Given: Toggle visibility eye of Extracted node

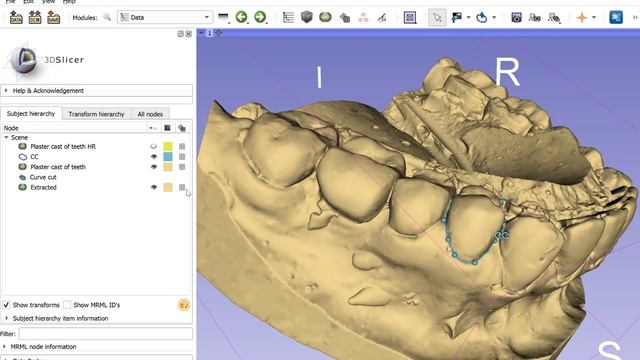Looking at the screenshot, I should click(x=153, y=187).
